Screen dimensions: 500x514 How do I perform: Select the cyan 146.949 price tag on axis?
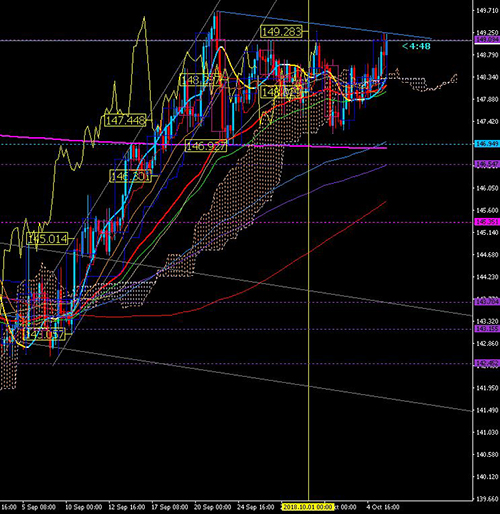click(x=487, y=144)
